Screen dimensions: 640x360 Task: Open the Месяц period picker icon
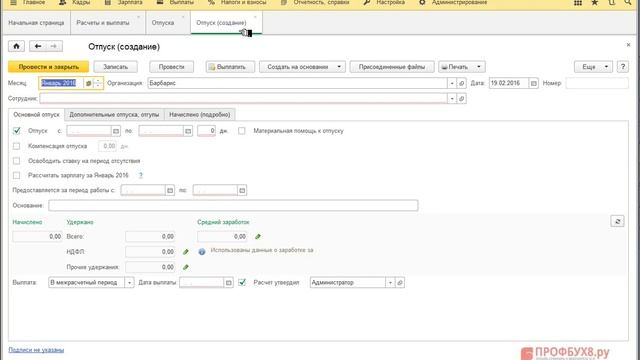pos(88,83)
